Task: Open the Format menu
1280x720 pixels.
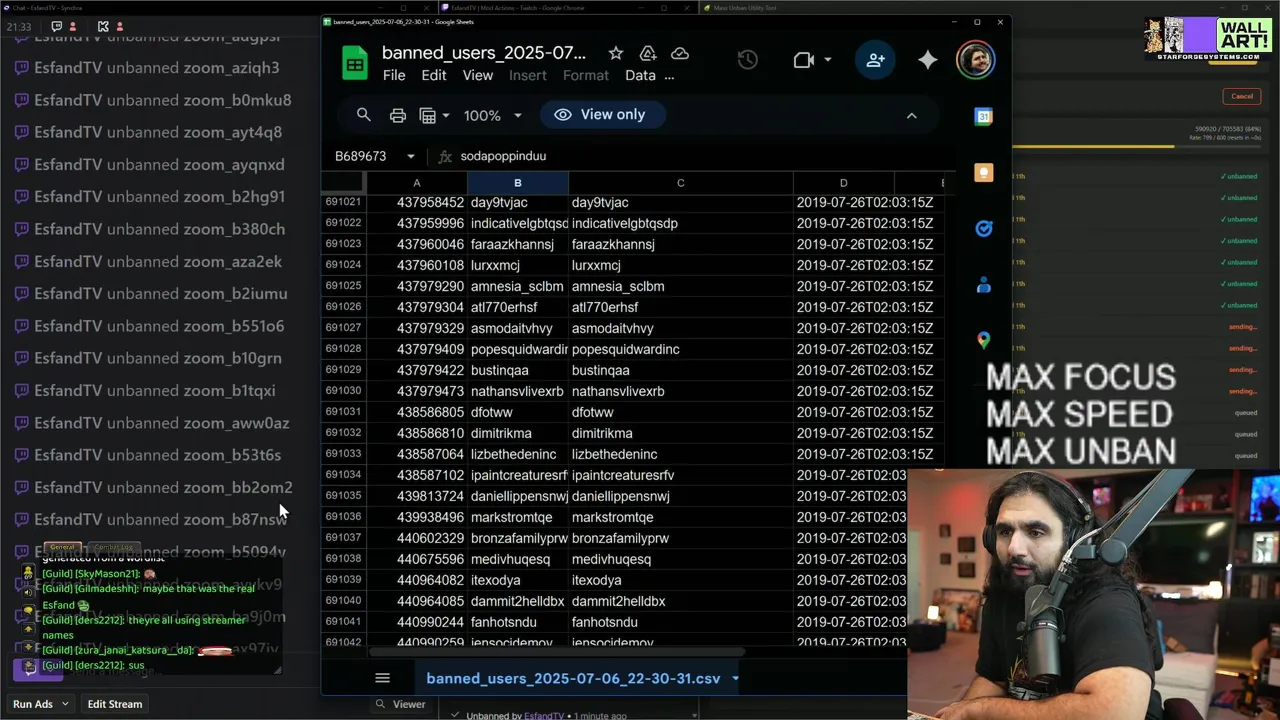Action: 586,75
